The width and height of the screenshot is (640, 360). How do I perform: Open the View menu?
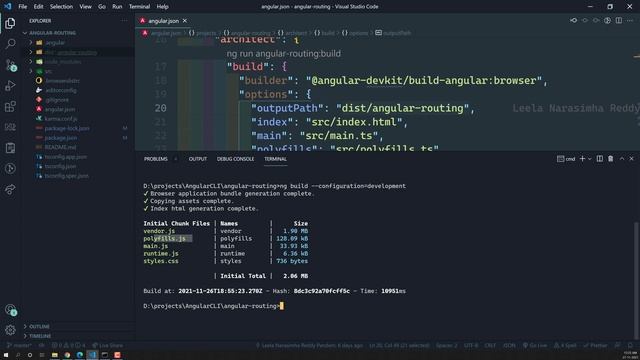(x=85, y=7)
